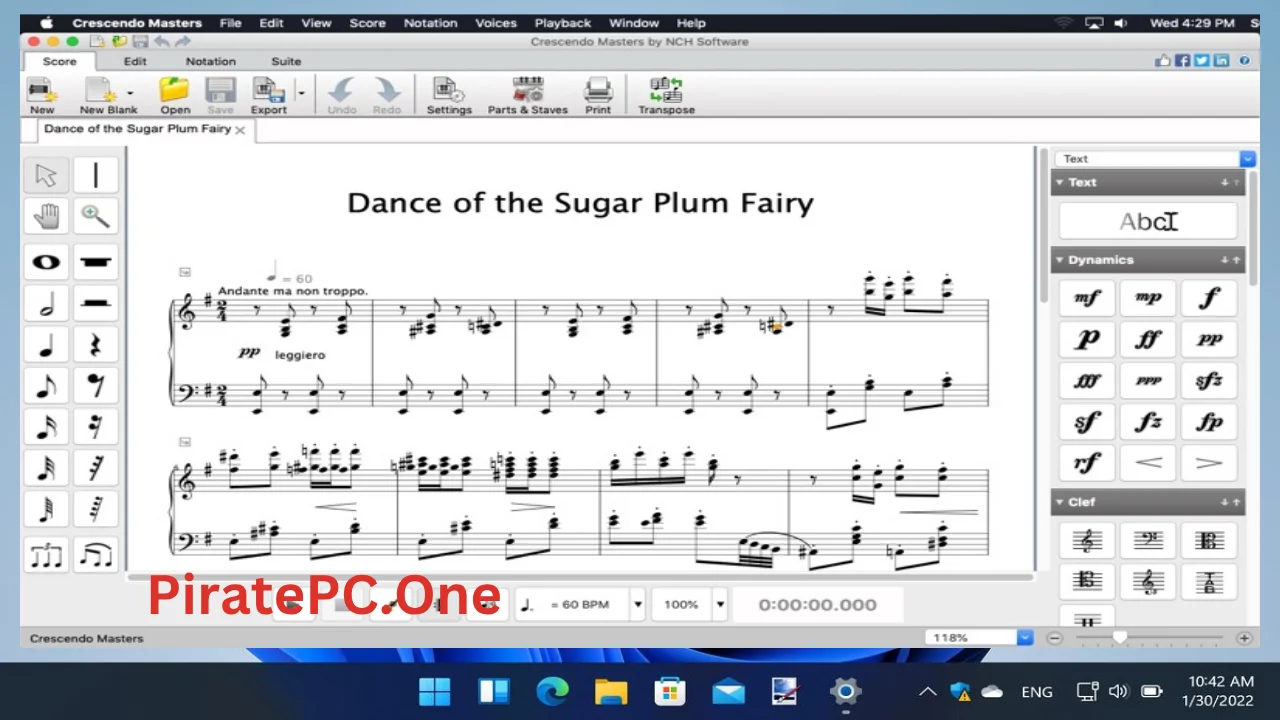
Task: Collapse the Clef palette section
Action: click(1059, 502)
